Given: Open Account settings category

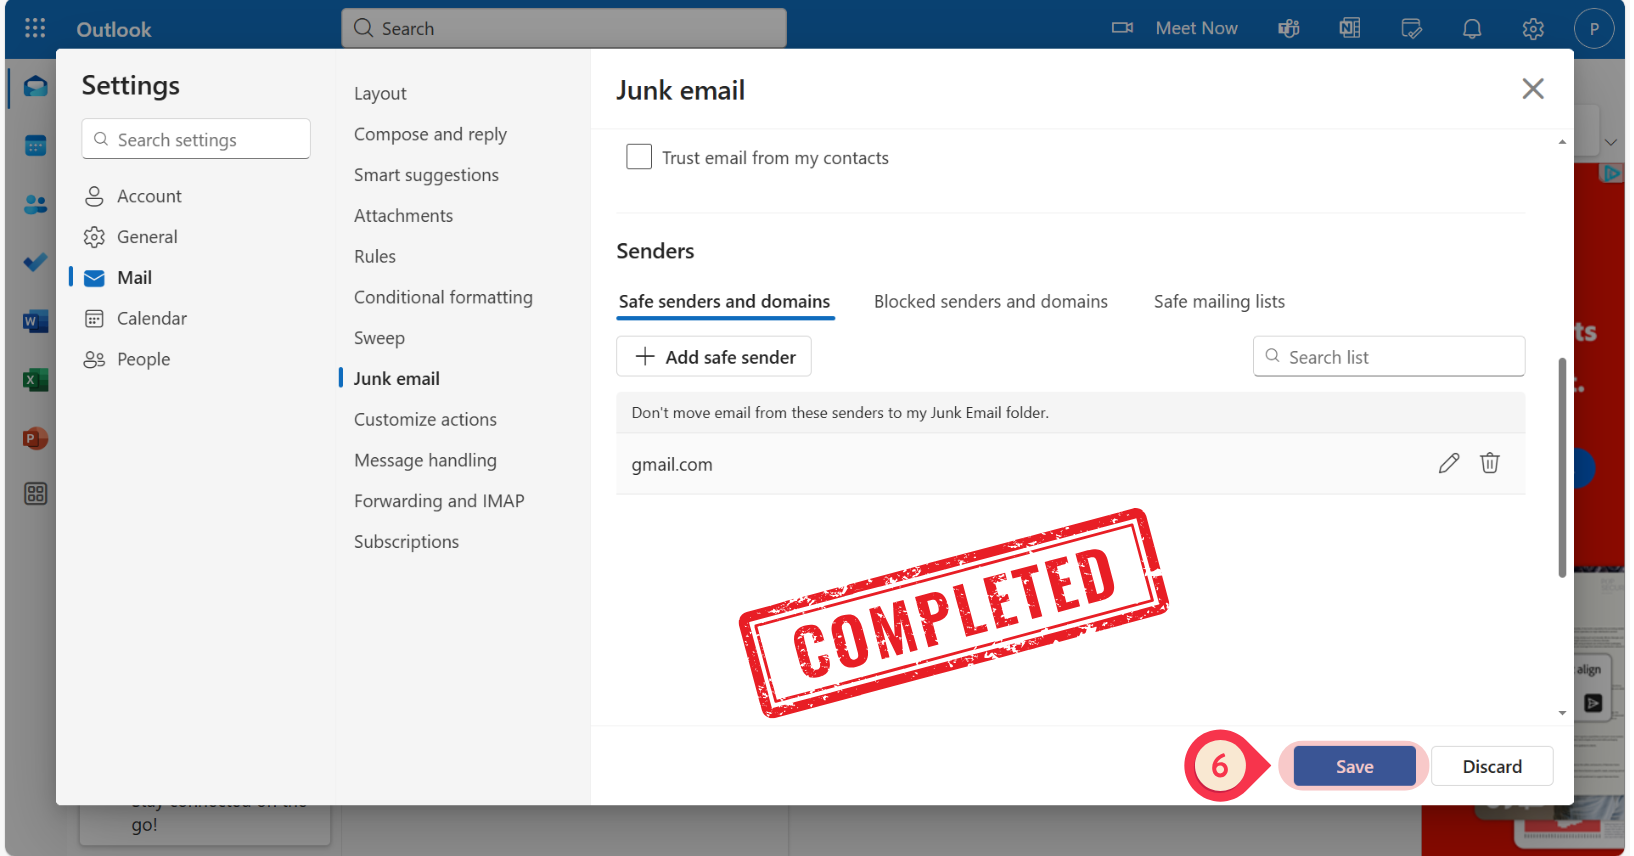Looking at the screenshot, I should (x=149, y=196).
